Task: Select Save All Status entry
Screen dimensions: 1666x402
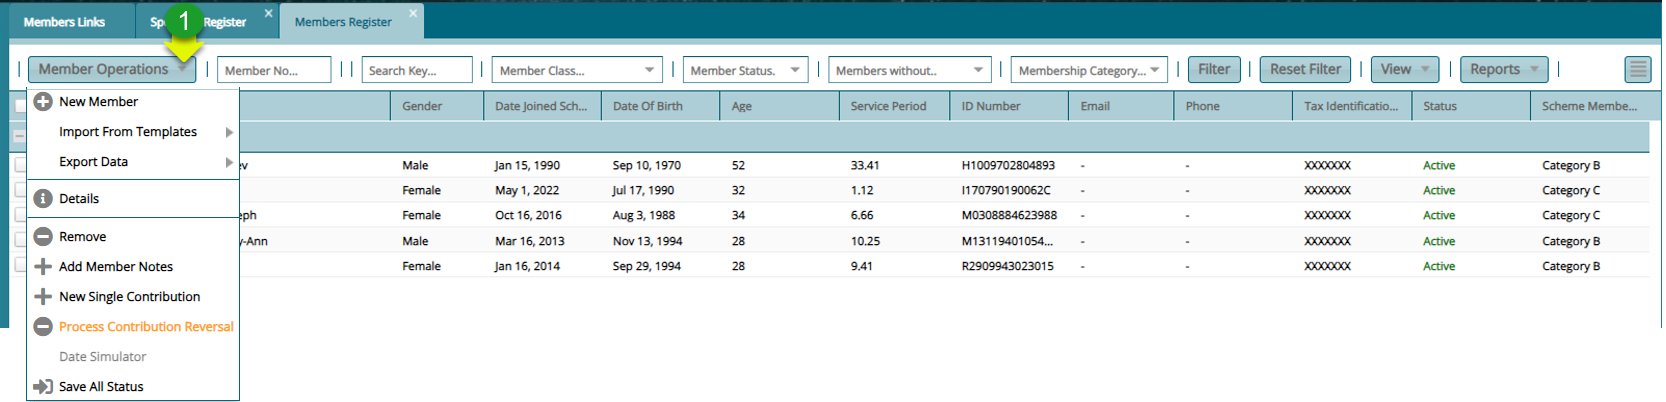Action: click(133, 387)
